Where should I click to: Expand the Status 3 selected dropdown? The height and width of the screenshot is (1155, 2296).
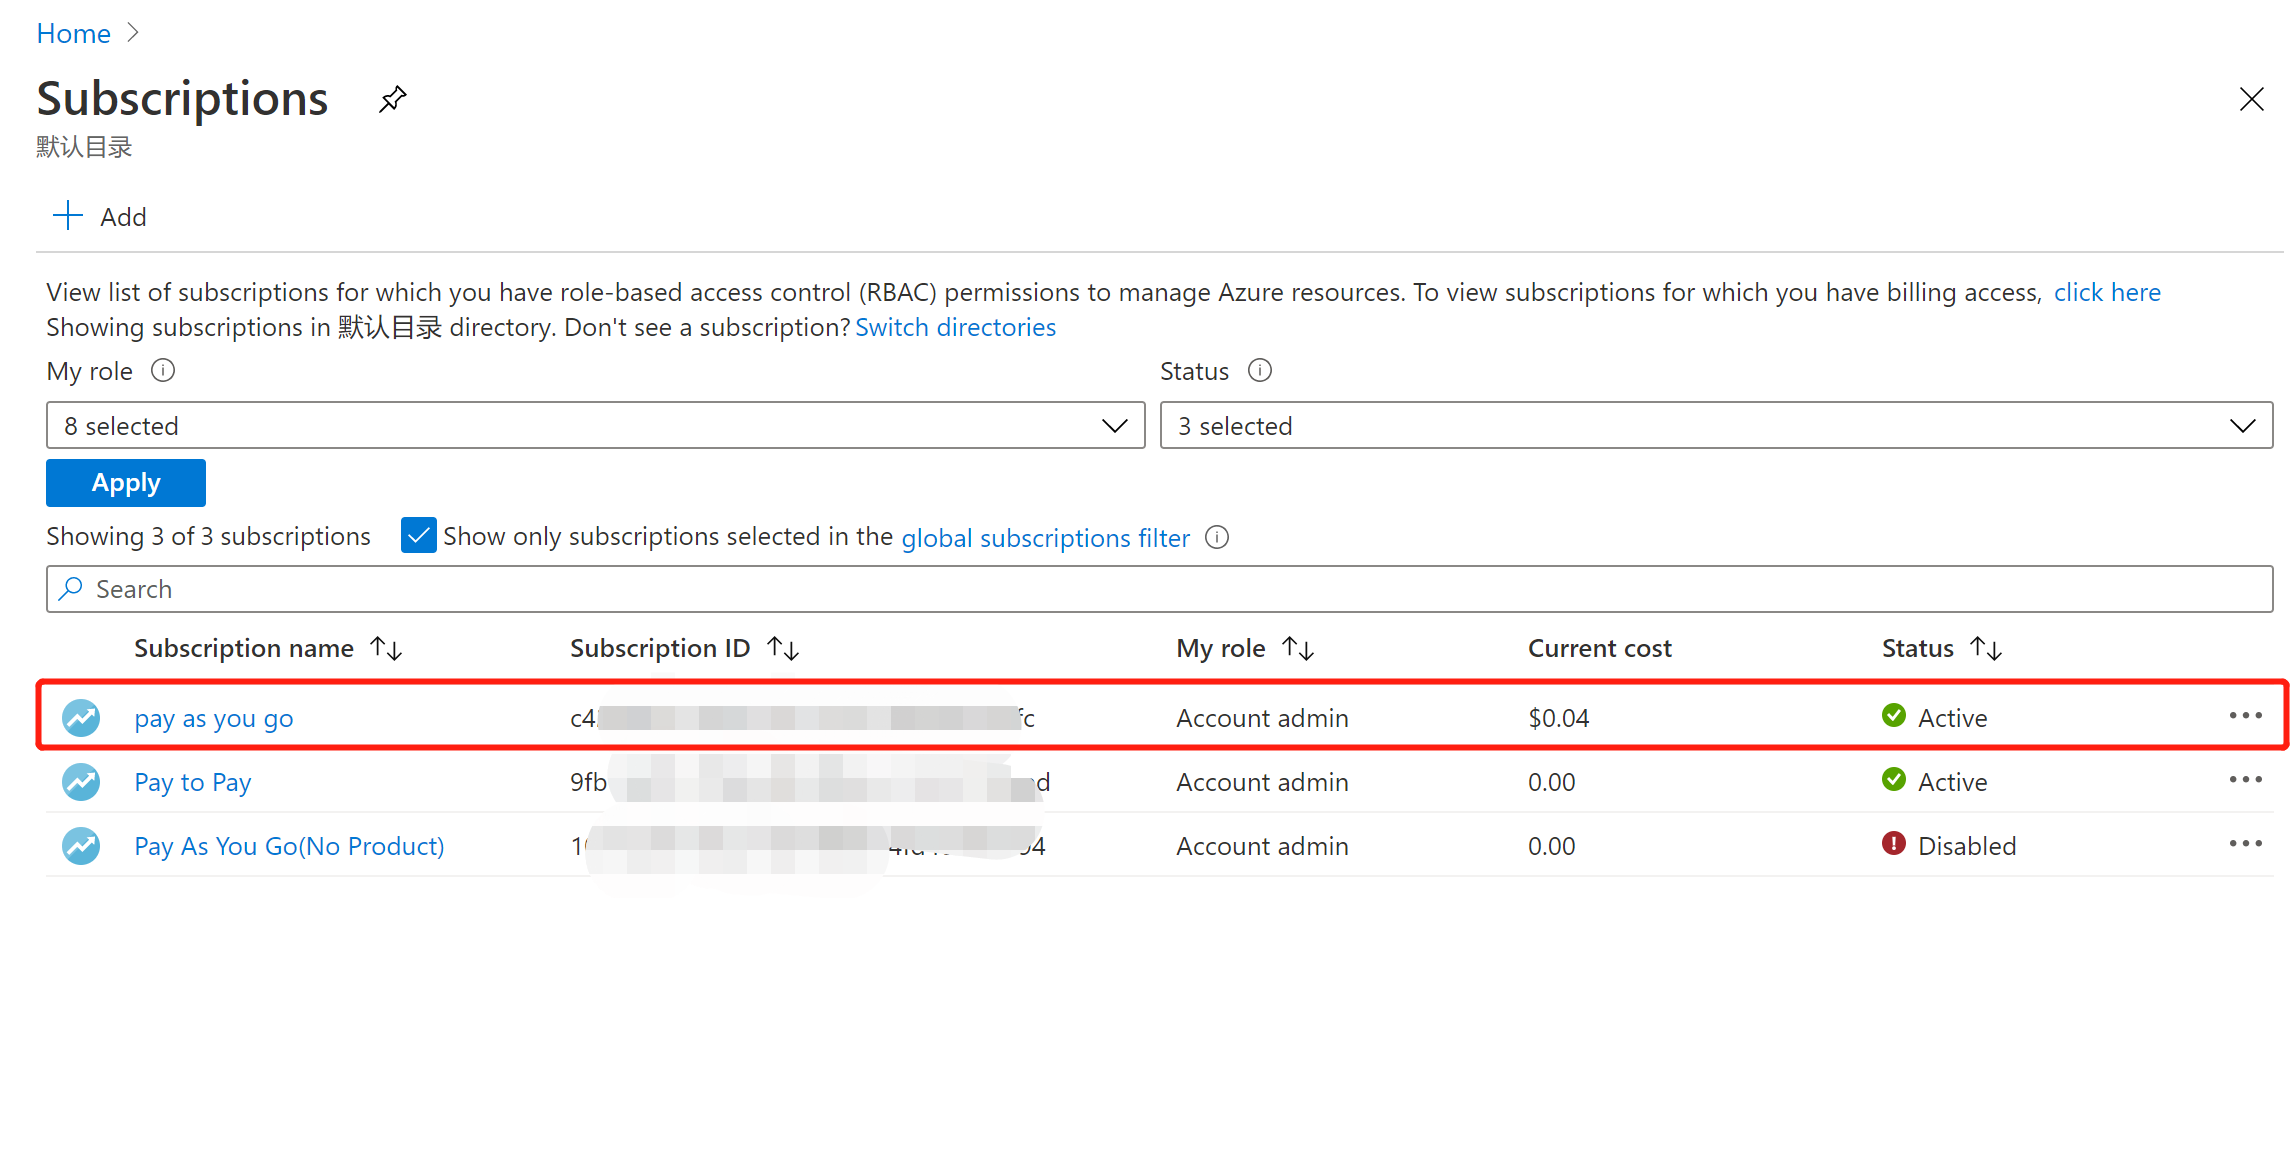pyautogui.click(x=1716, y=426)
